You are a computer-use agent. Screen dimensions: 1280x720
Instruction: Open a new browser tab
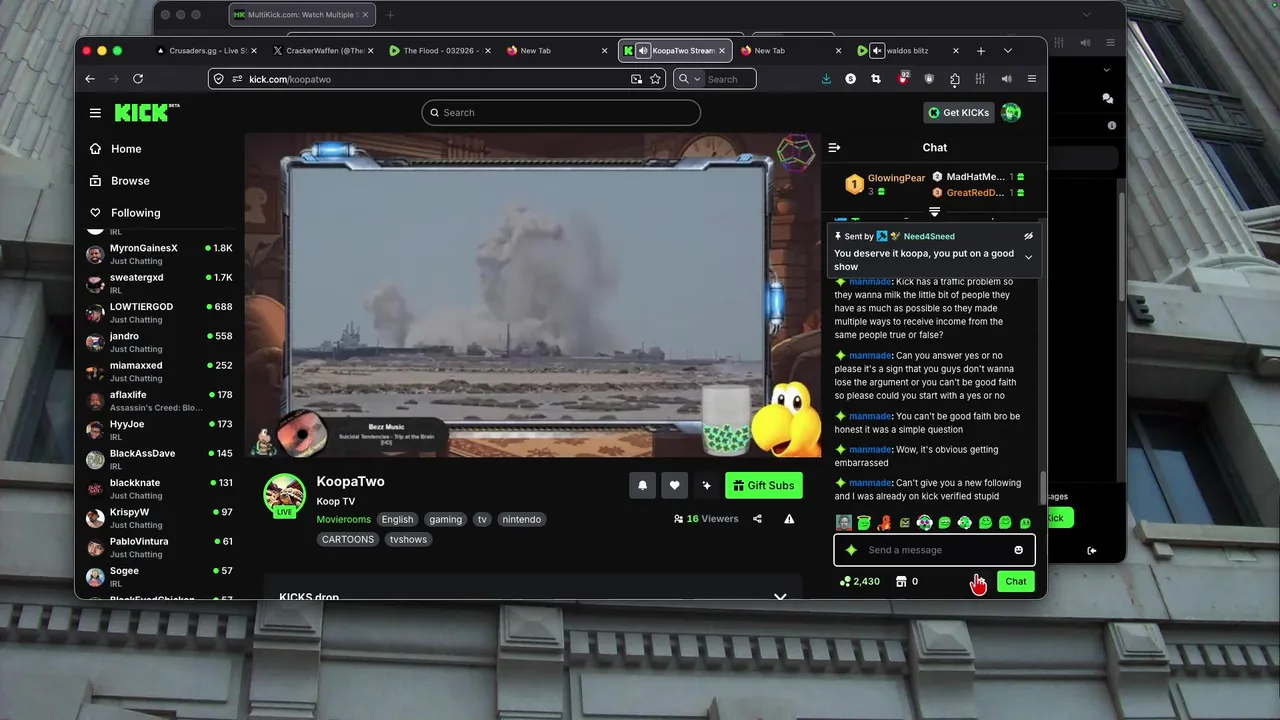[x=981, y=51]
